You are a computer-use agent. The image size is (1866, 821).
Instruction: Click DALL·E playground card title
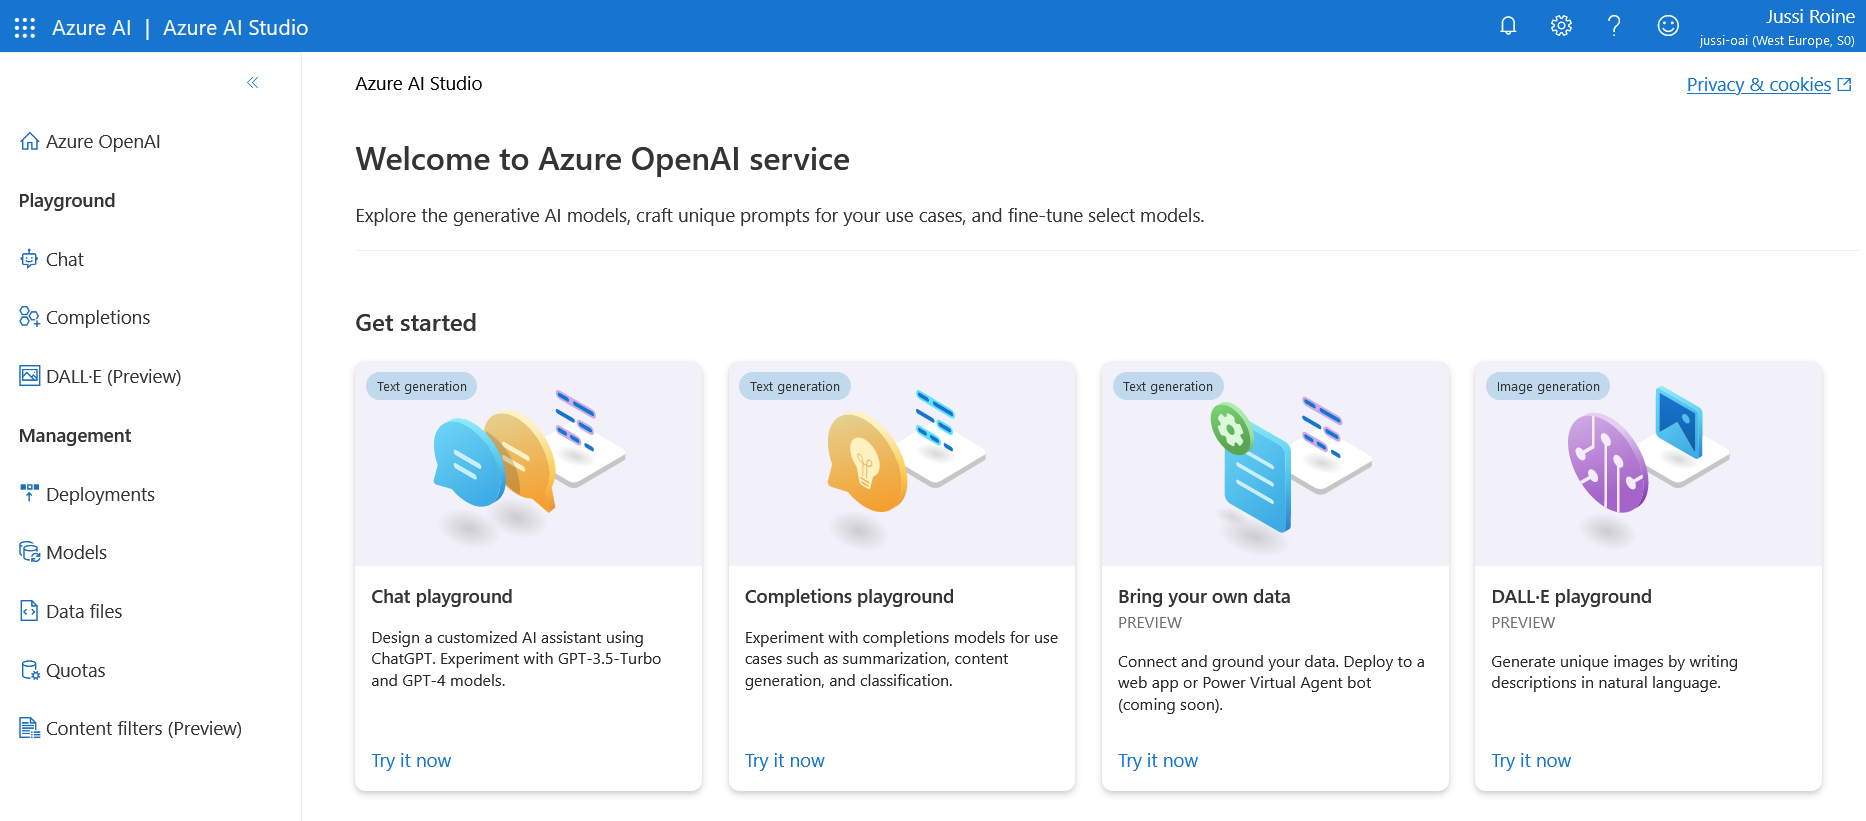pyautogui.click(x=1571, y=597)
